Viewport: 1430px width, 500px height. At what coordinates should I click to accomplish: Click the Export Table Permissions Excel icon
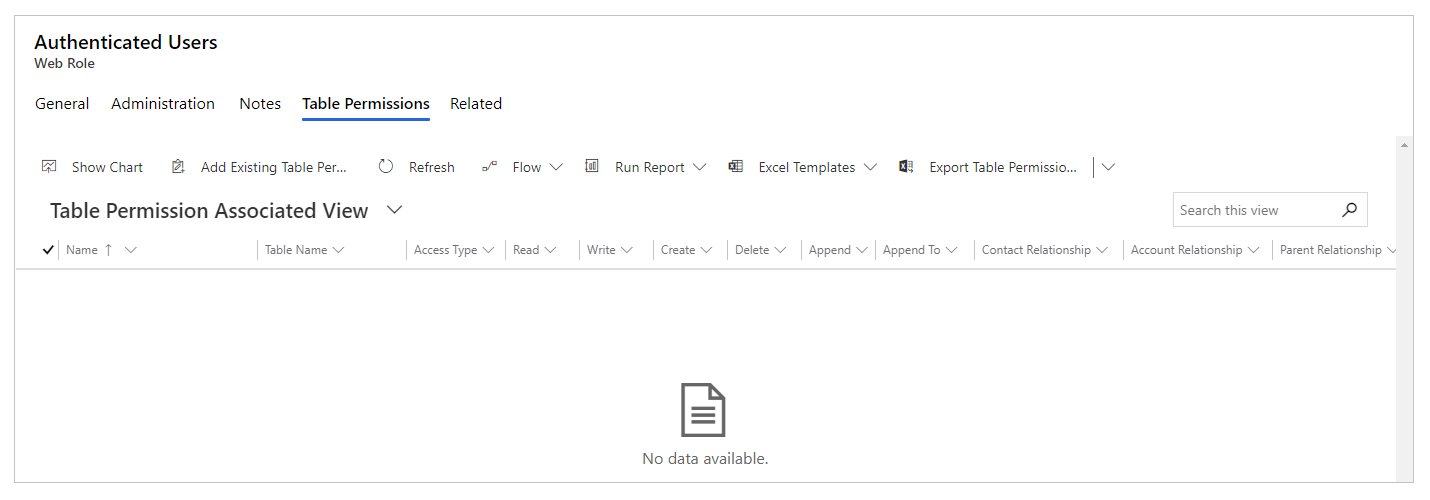point(906,167)
